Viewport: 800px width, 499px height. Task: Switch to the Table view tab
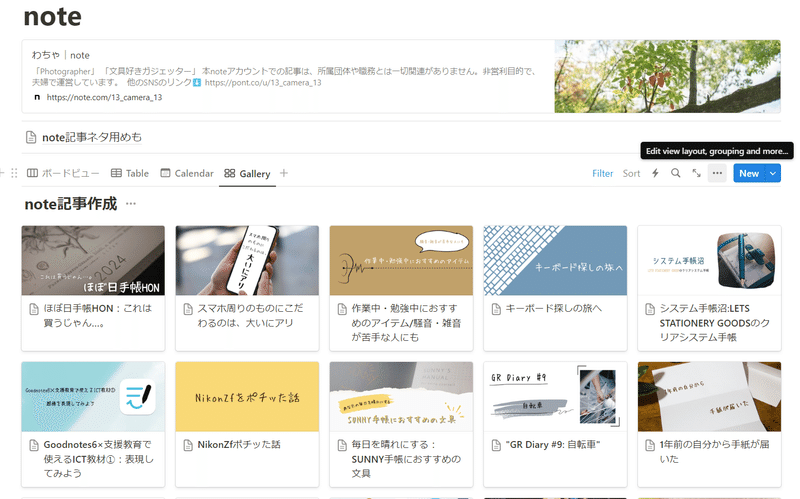[130, 173]
